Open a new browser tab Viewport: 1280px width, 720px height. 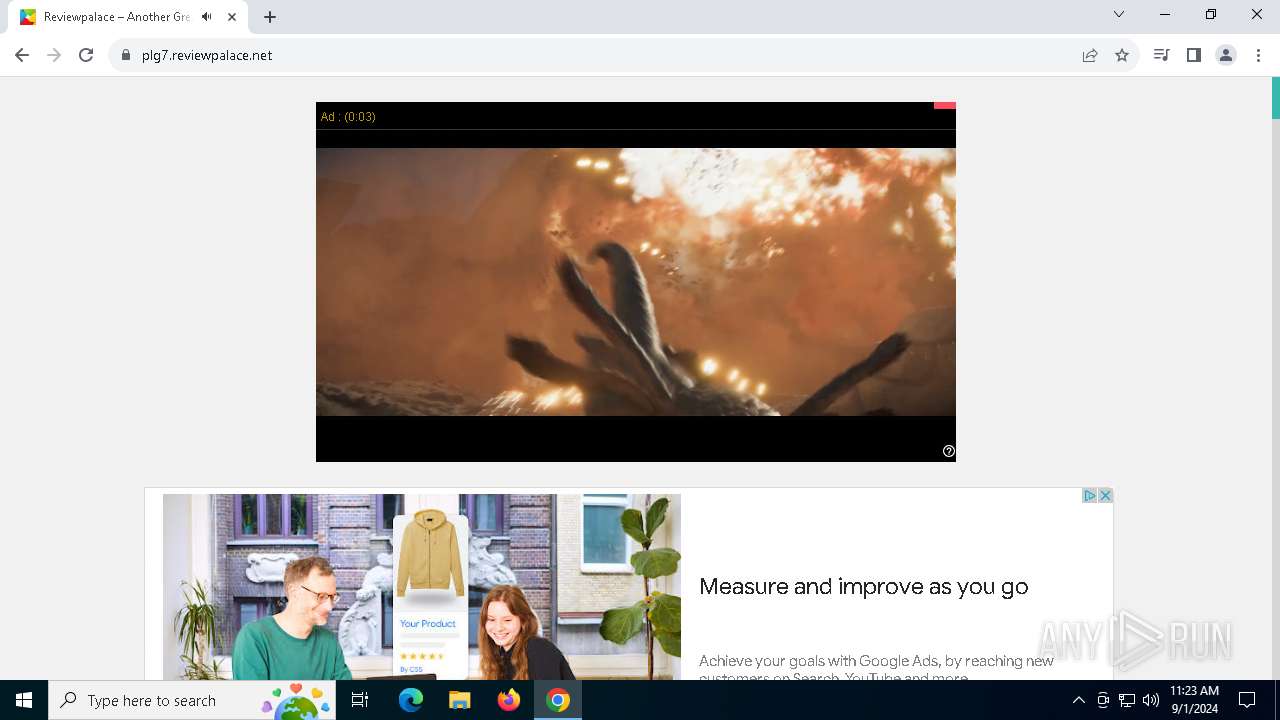click(270, 17)
